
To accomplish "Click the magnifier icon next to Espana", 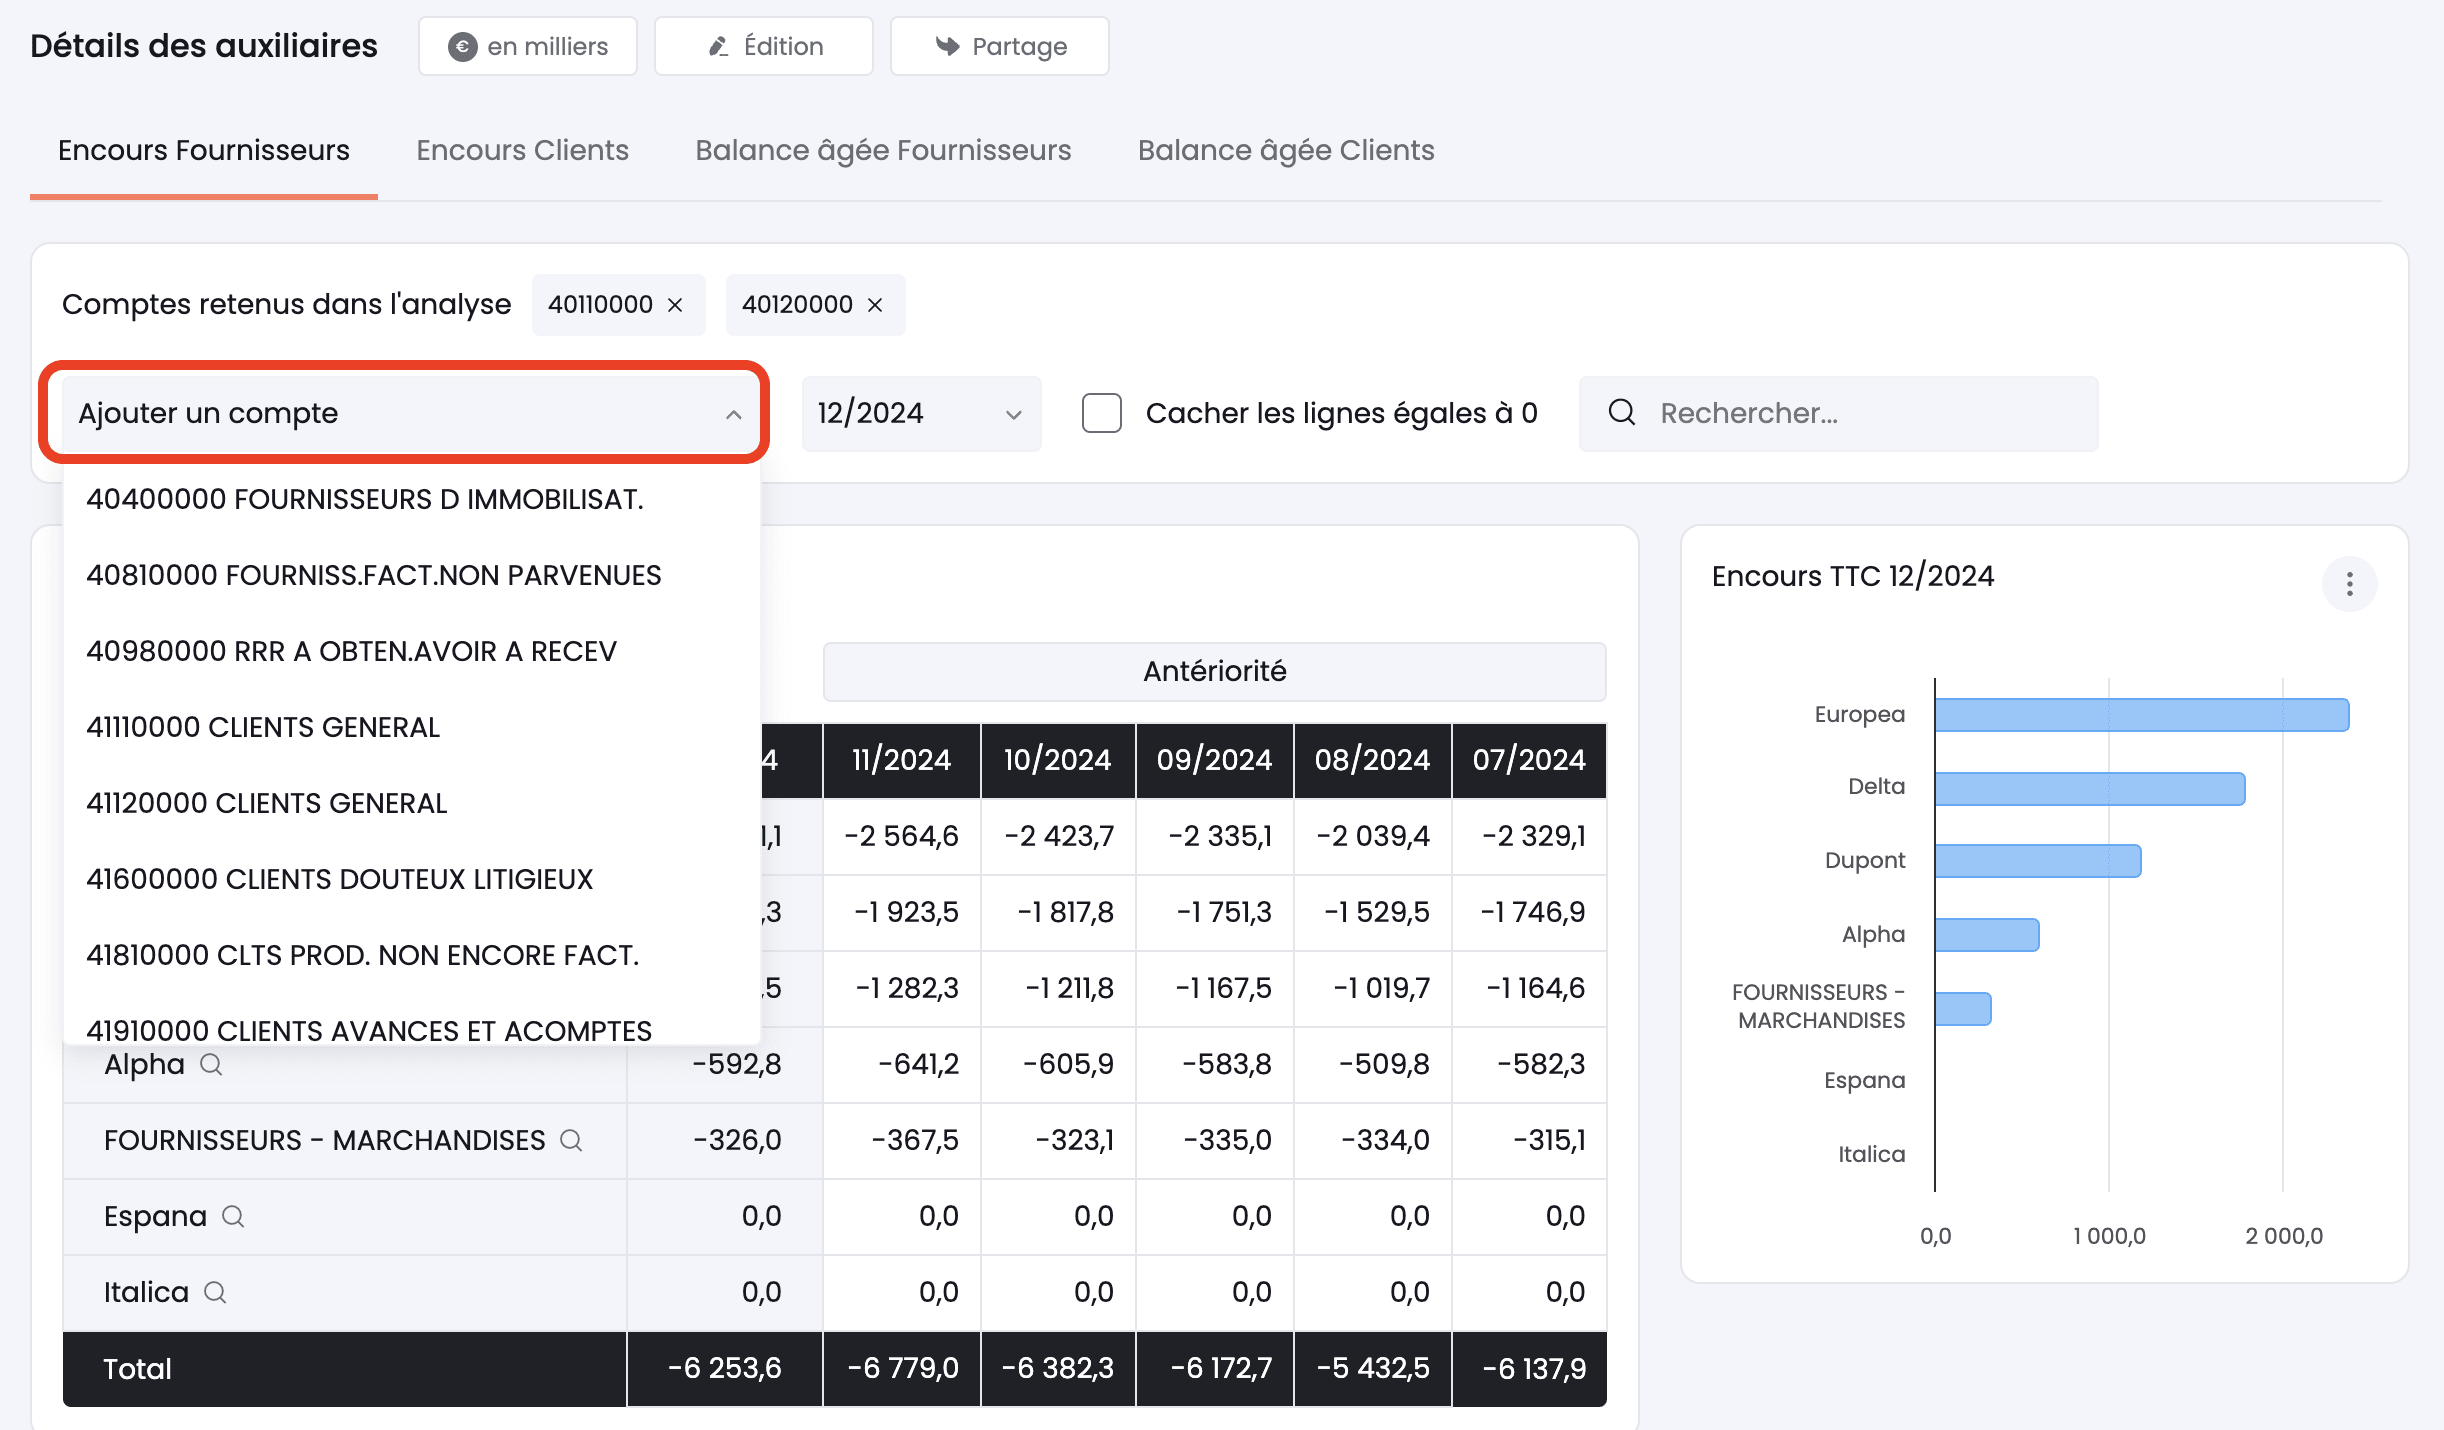I will 233,1216.
